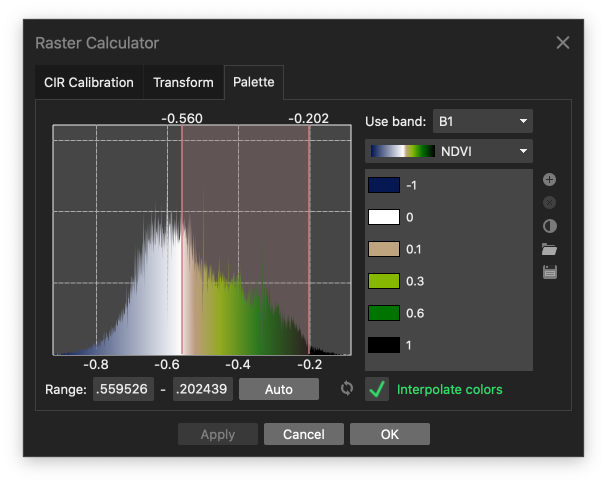The height and width of the screenshot is (484, 607).
Task: Toggle the Interpolate colors checkbox
Action: click(x=378, y=389)
